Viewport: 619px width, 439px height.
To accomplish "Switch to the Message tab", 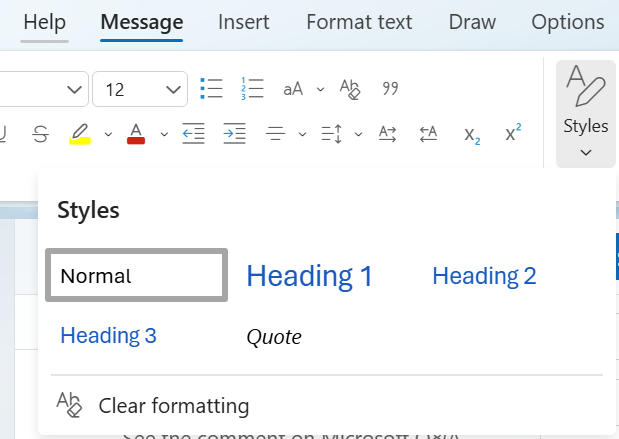I will [x=142, y=22].
